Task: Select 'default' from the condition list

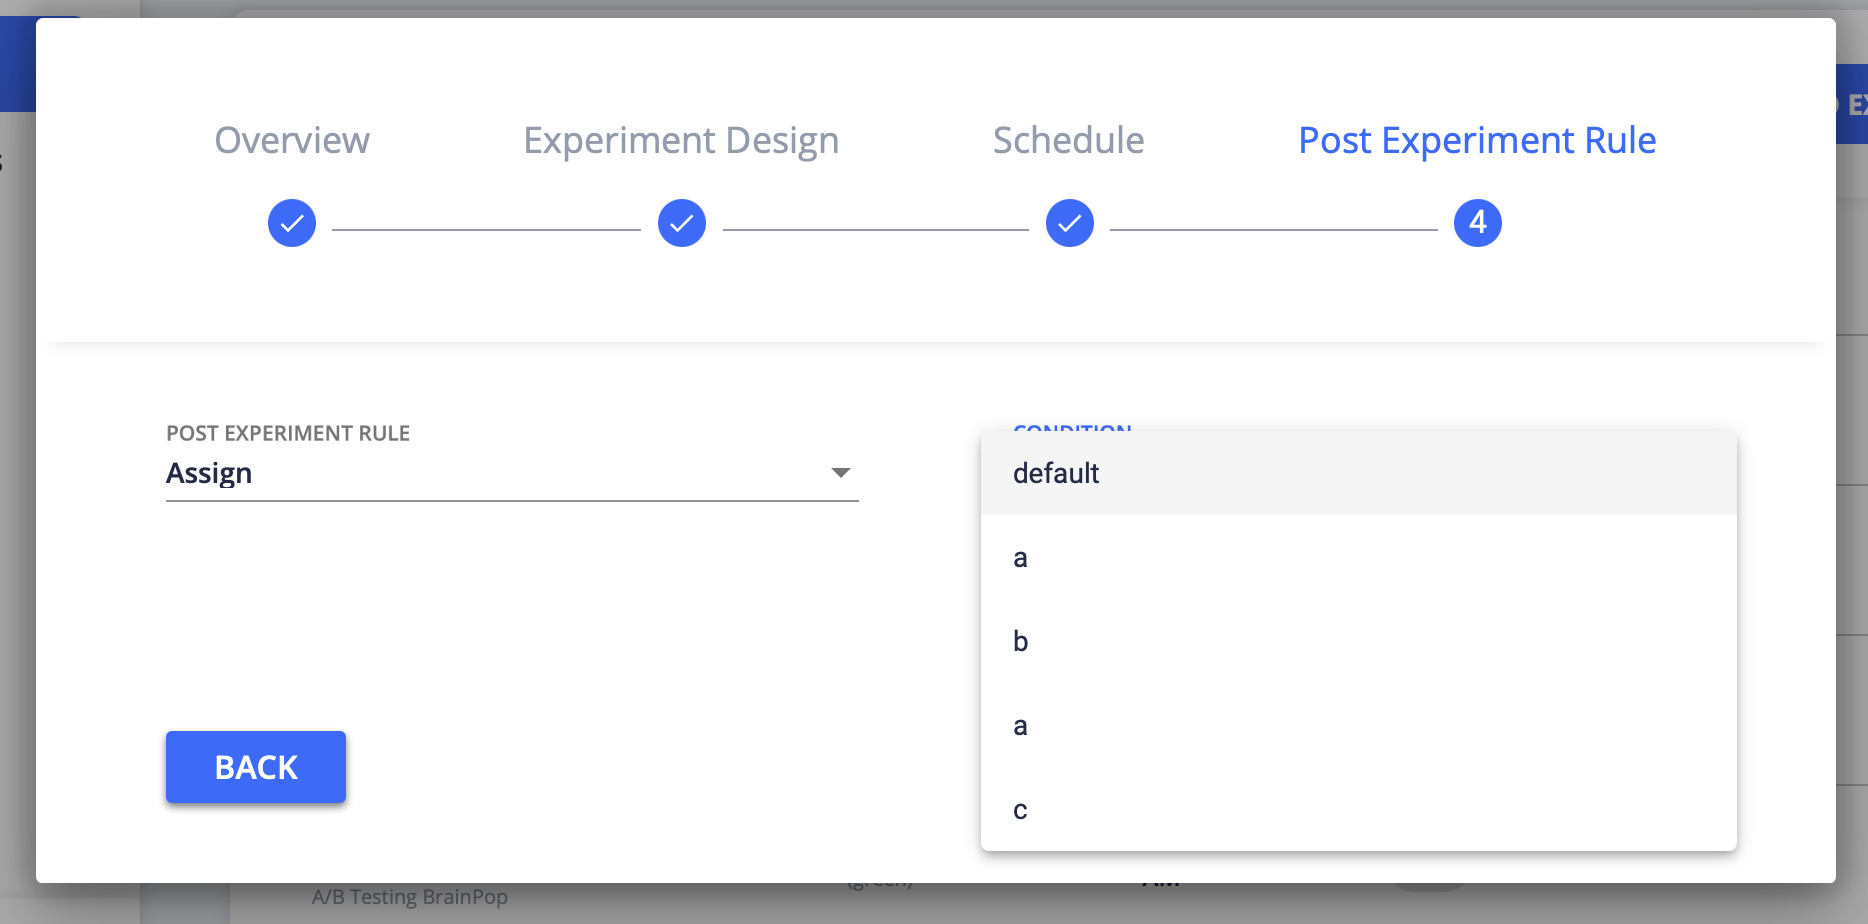Action: pos(1055,473)
